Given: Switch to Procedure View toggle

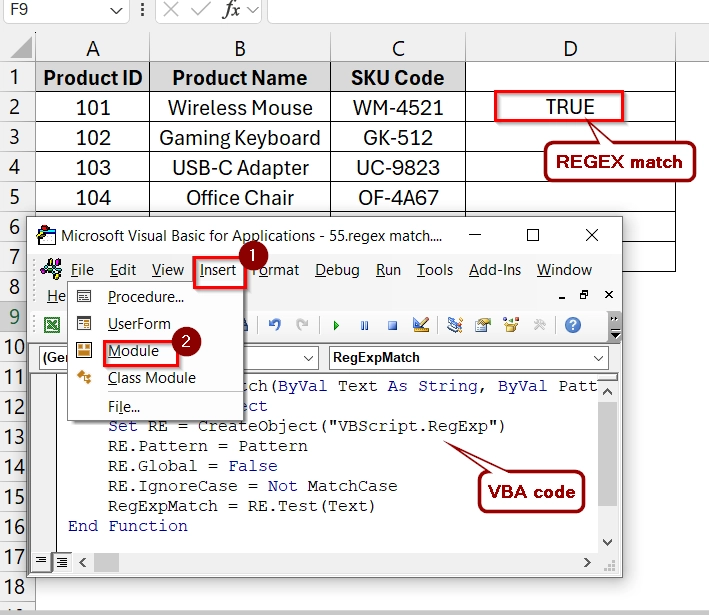Looking at the screenshot, I should point(43,562).
